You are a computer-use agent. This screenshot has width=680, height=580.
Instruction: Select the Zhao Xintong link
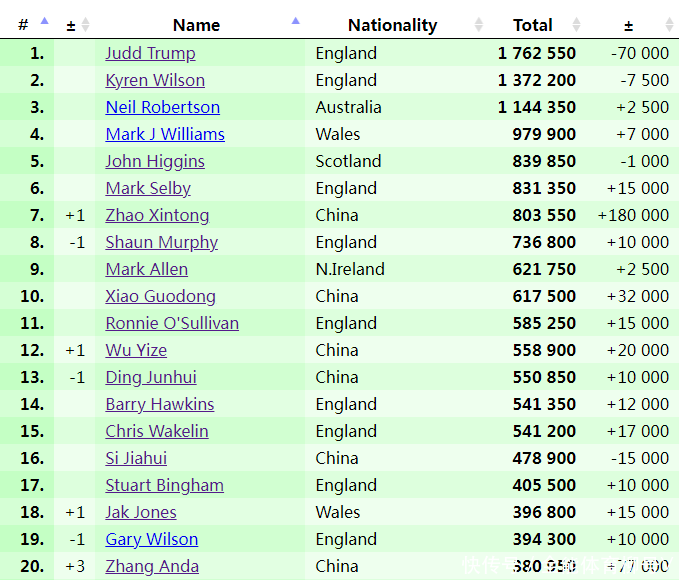(157, 215)
